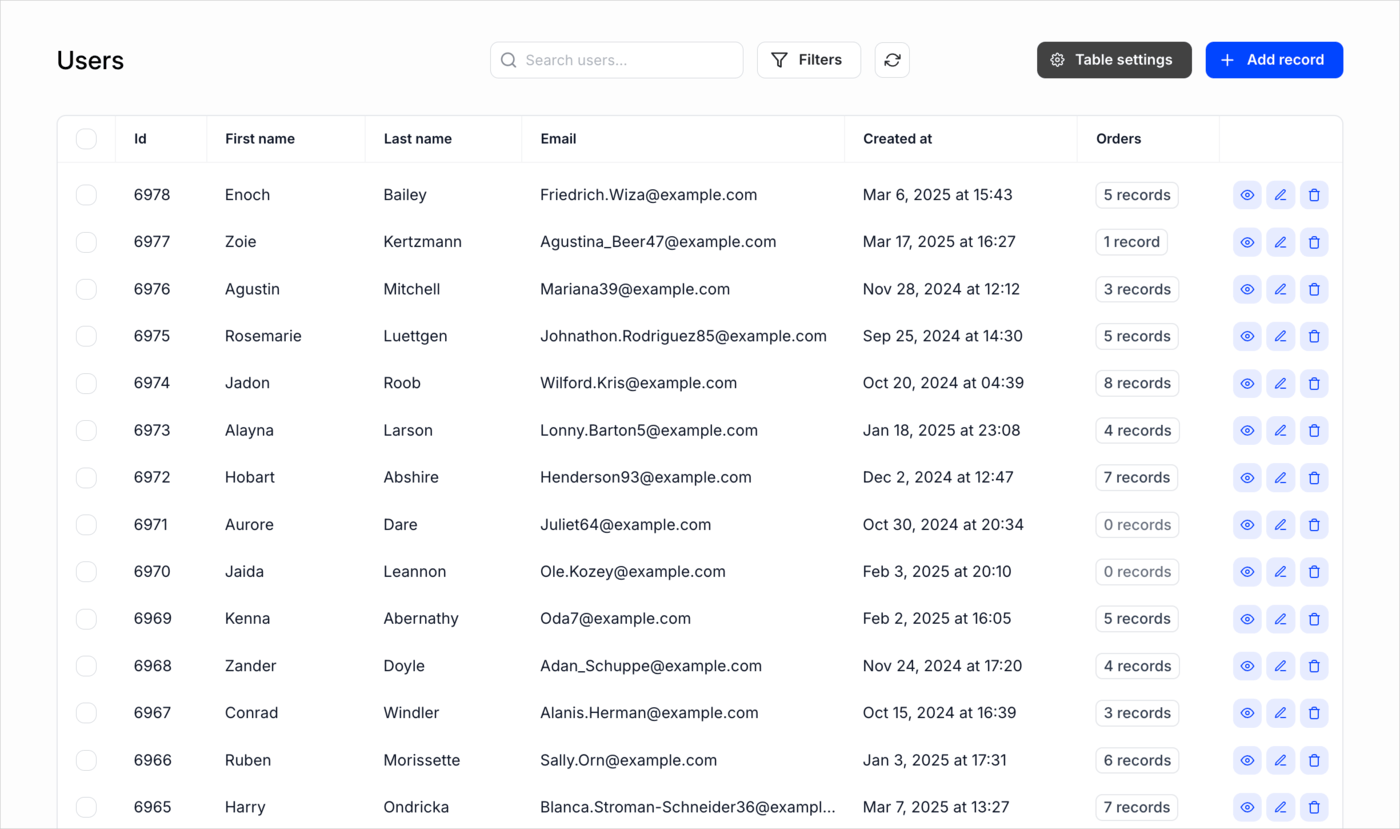Edit record of Jaida Leannon
Image resolution: width=1400 pixels, height=829 pixels.
tap(1281, 572)
